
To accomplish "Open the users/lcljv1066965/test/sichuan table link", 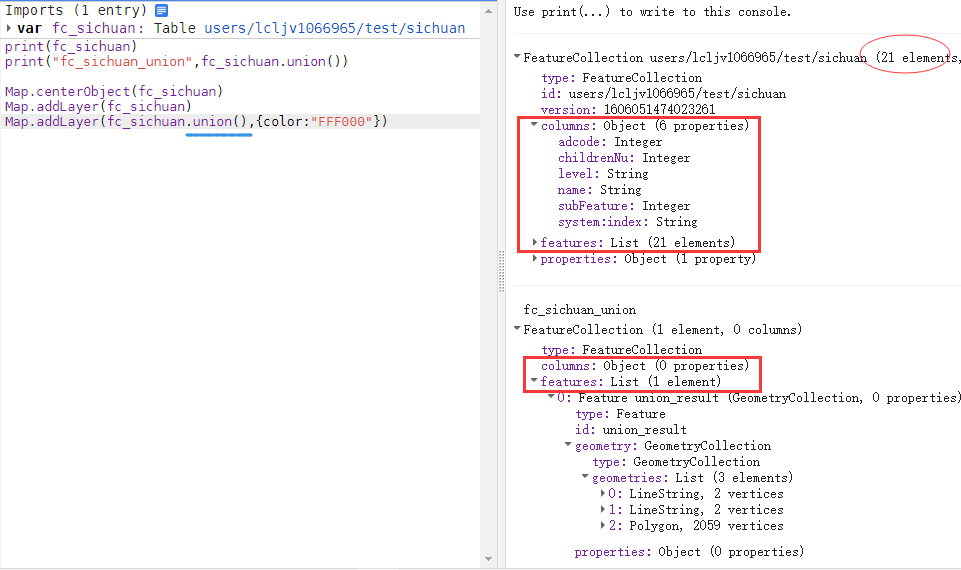I will (x=335, y=28).
